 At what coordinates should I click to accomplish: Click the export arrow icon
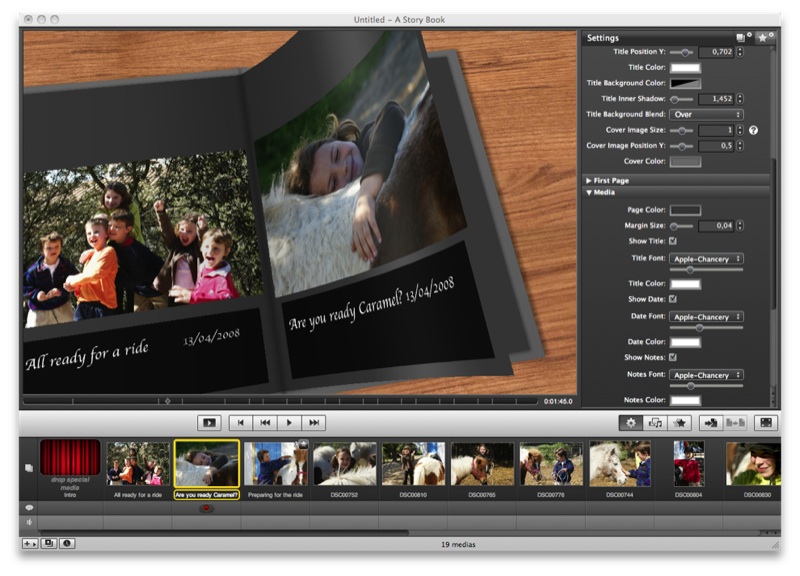tap(711, 423)
